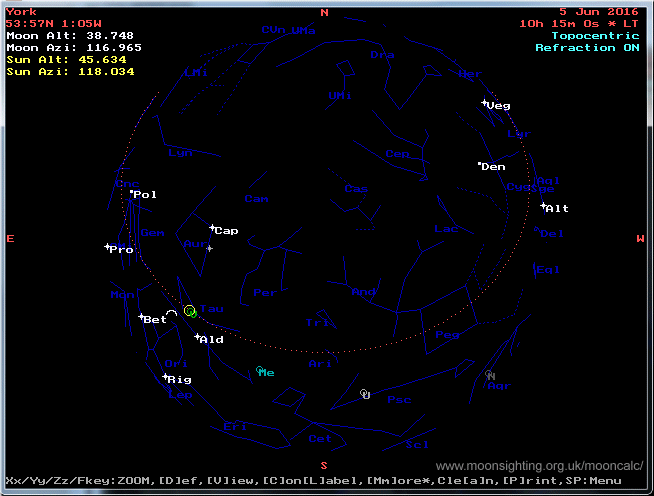Viewport: 654px width, 496px height.
Task: Toggle the Refraction ON indicator
Action: coord(588,47)
